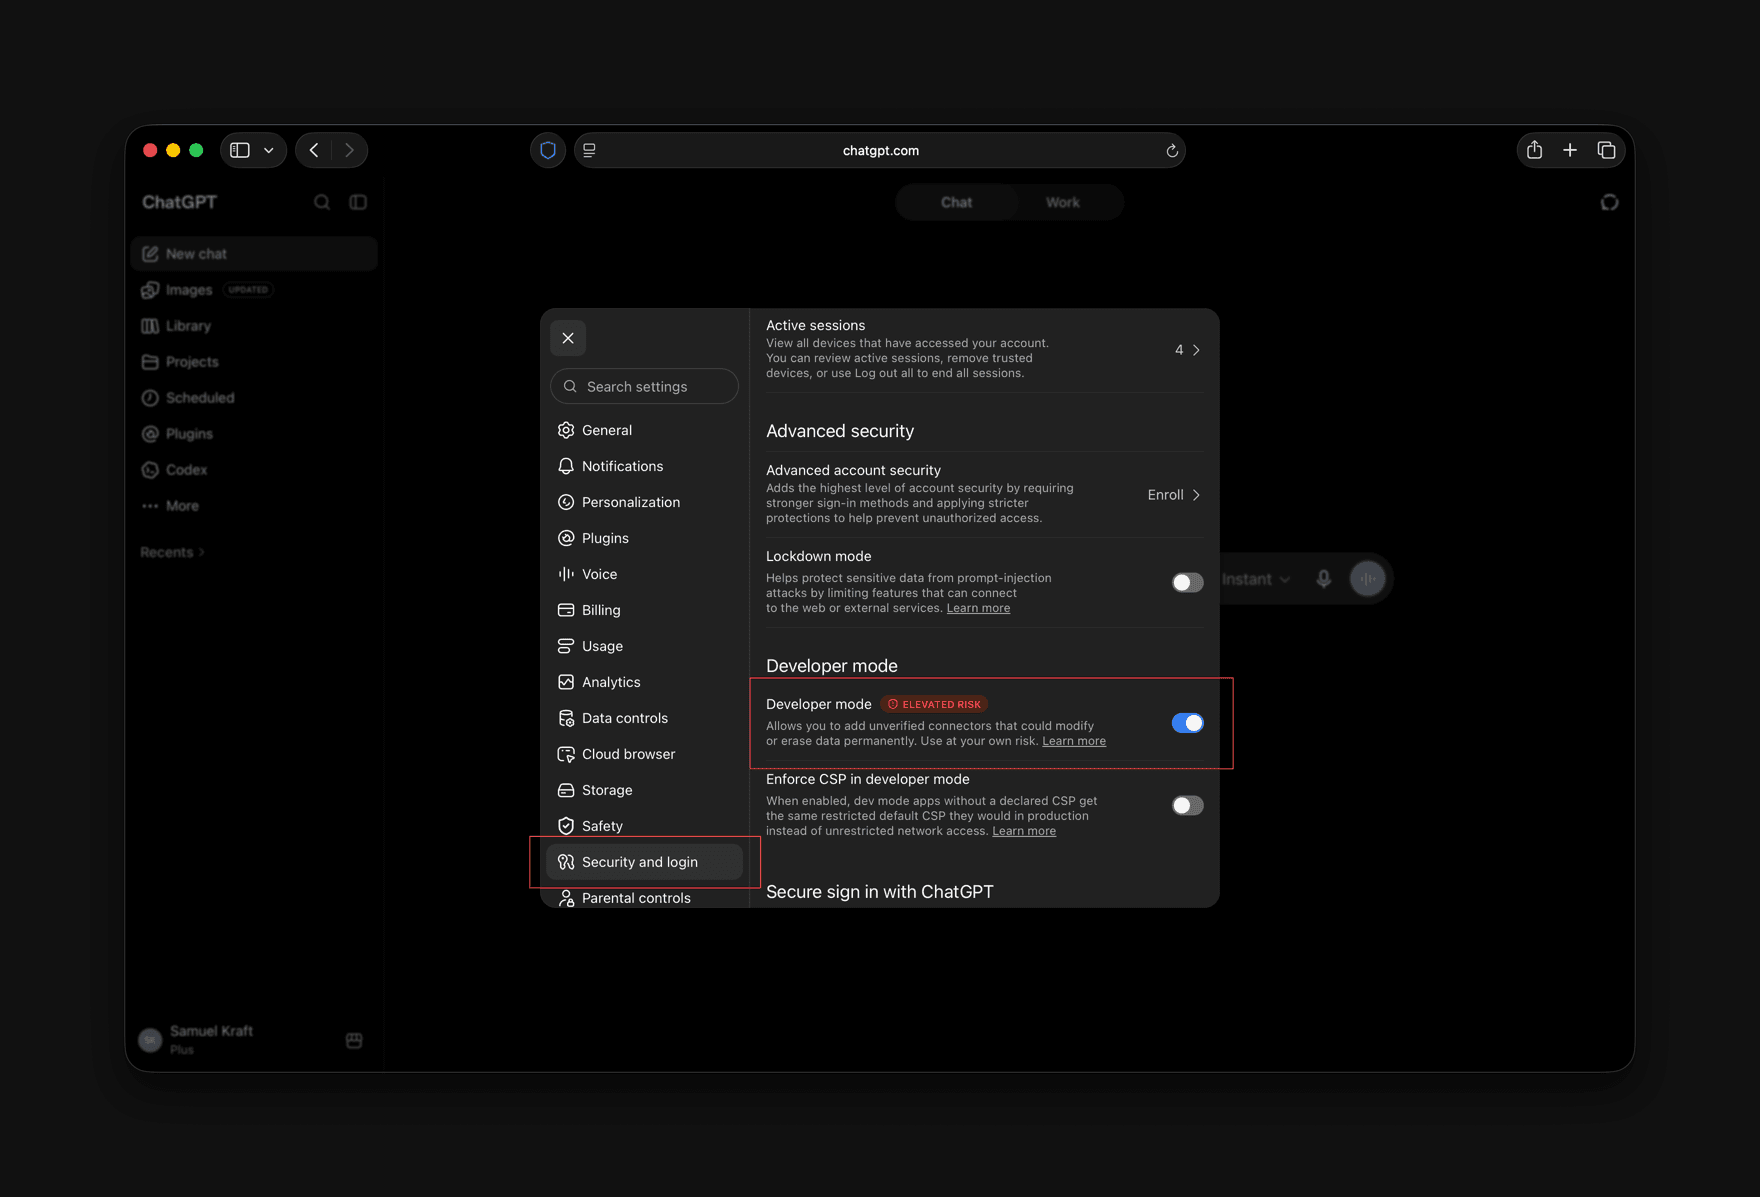Image resolution: width=1760 pixels, height=1197 pixels.
Task: Switch to the Chat tab
Action: (956, 202)
